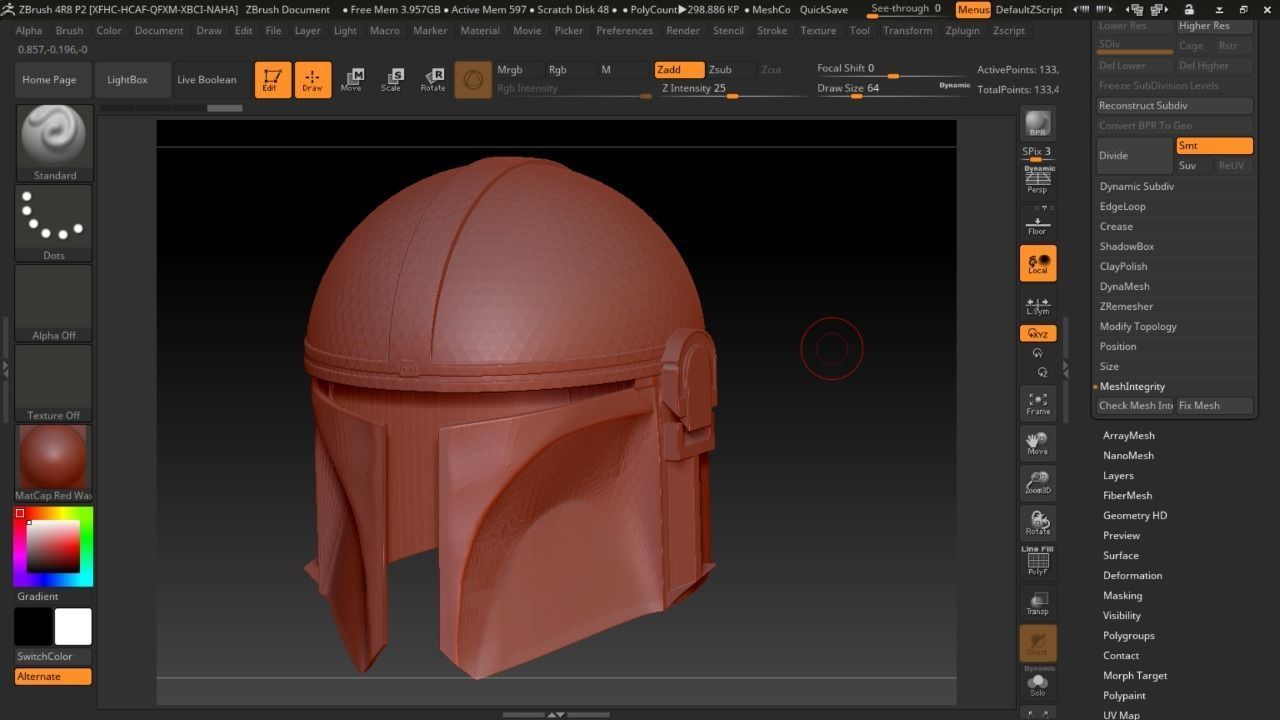Select the Scale transform tool

(x=391, y=80)
